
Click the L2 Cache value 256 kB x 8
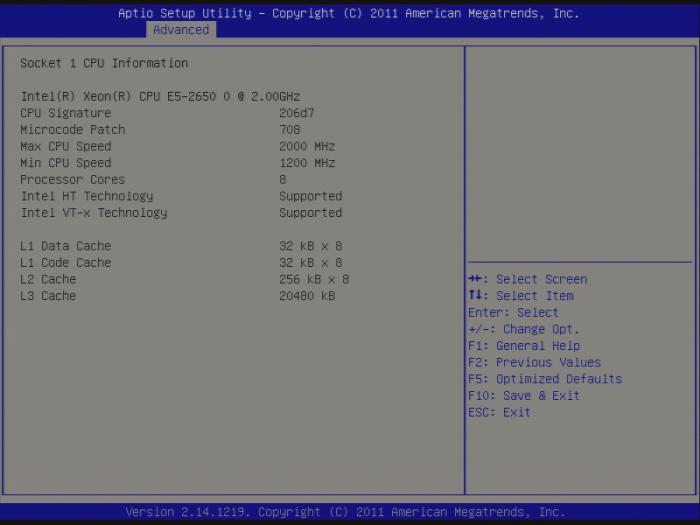(x=314, y=280)
